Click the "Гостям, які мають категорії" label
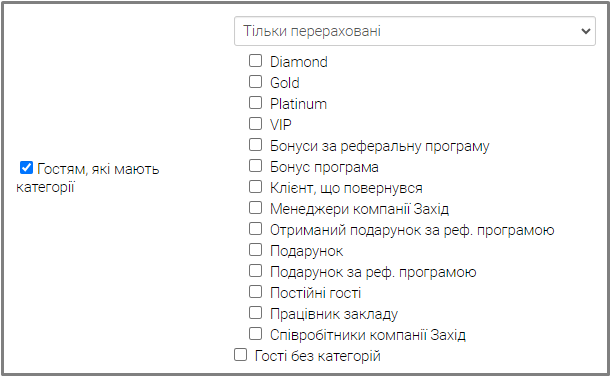Image resolution: width=611 pixels, height=377 pixels. tap(88, 178)
